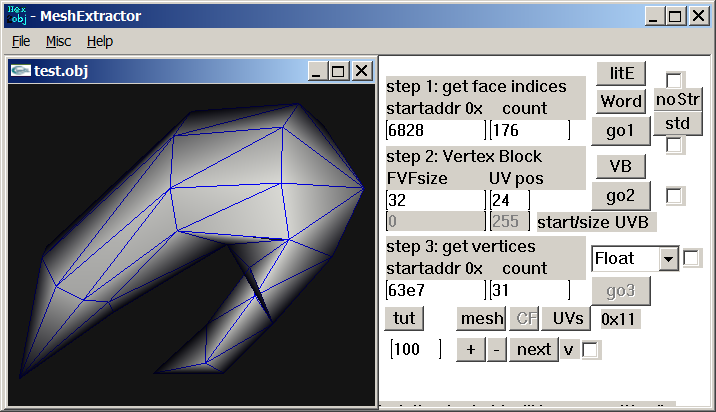
Task: Click the minus button
Action: pyautogui.click(x=496, y=350)
